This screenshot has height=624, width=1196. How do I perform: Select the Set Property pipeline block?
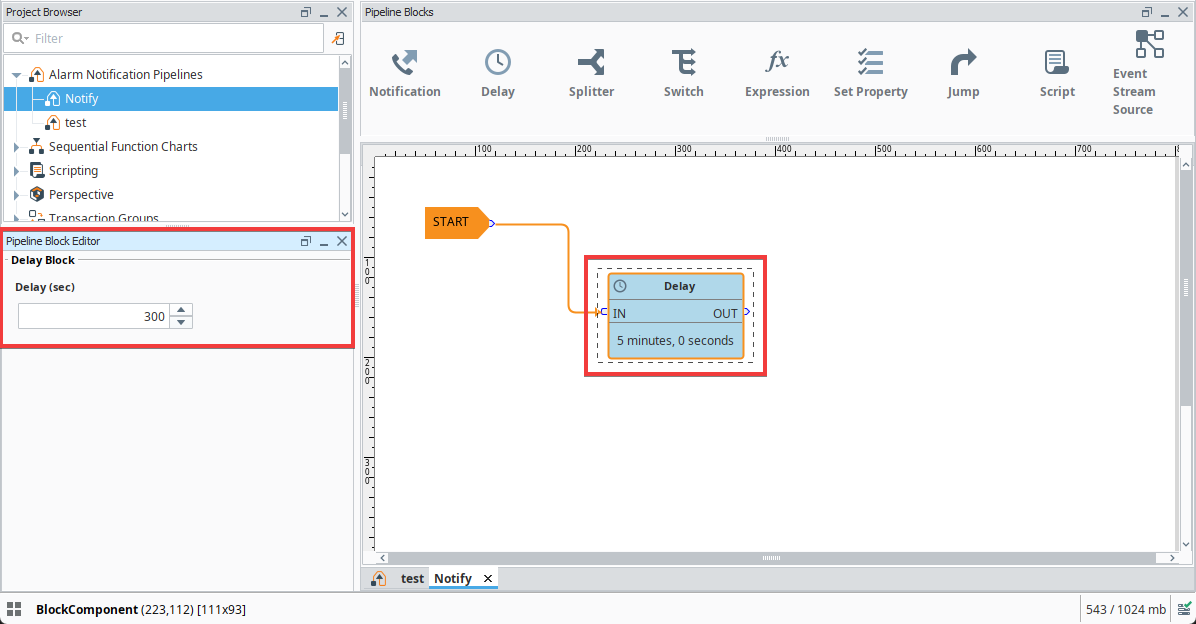pos(870,74)
